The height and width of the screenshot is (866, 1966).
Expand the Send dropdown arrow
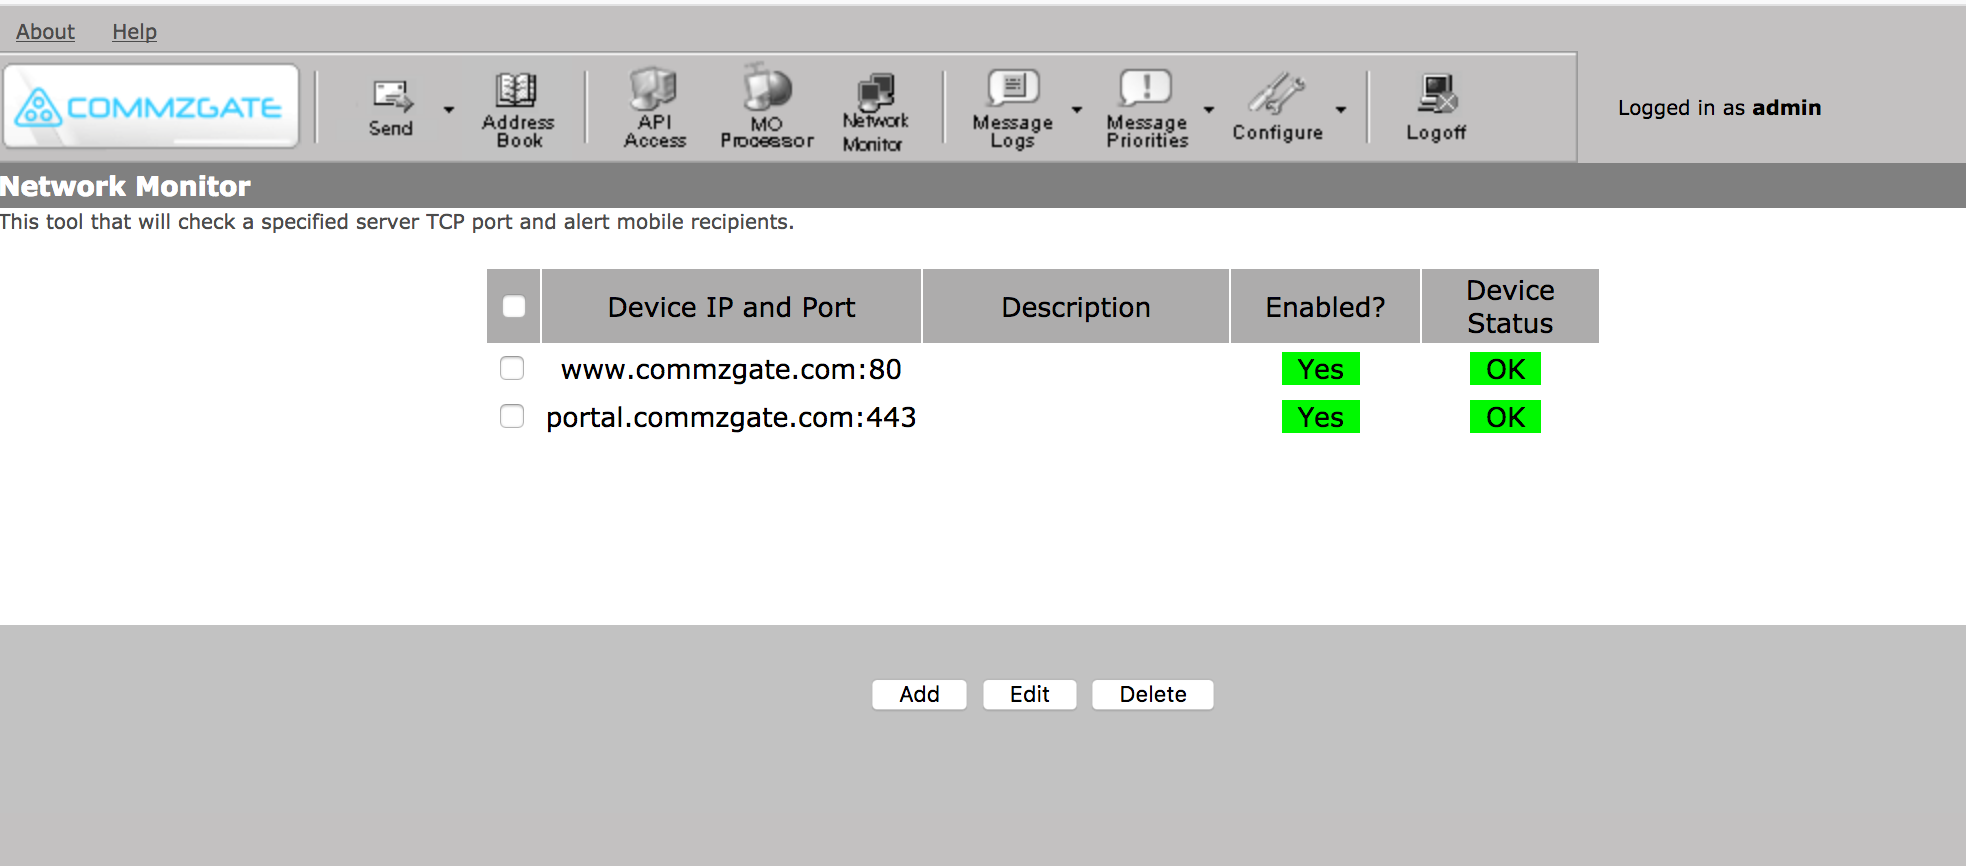pos(449,109)
